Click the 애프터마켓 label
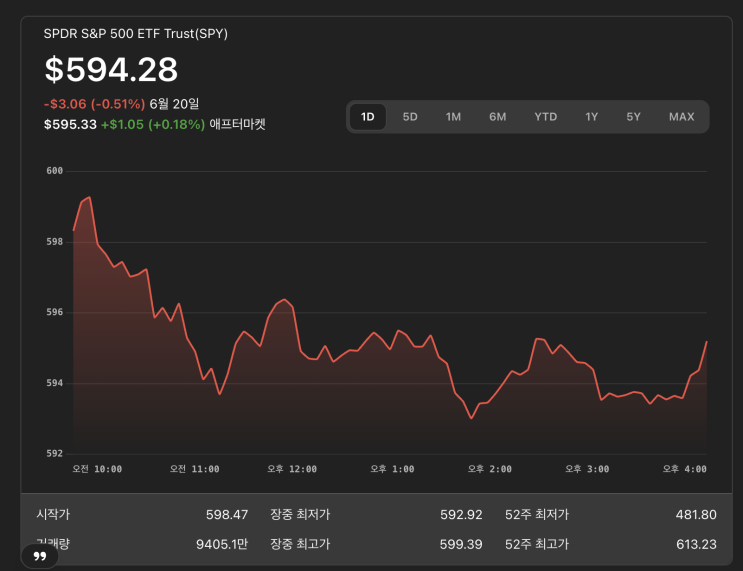Image resolution: width=743 pixels, height=571 pixels. [x=237, y=124]
